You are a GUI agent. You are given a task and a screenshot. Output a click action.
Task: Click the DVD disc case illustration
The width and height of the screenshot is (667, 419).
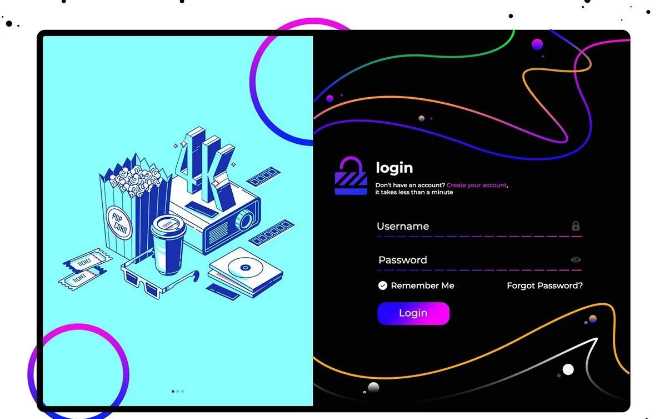(x=245, y=271)
